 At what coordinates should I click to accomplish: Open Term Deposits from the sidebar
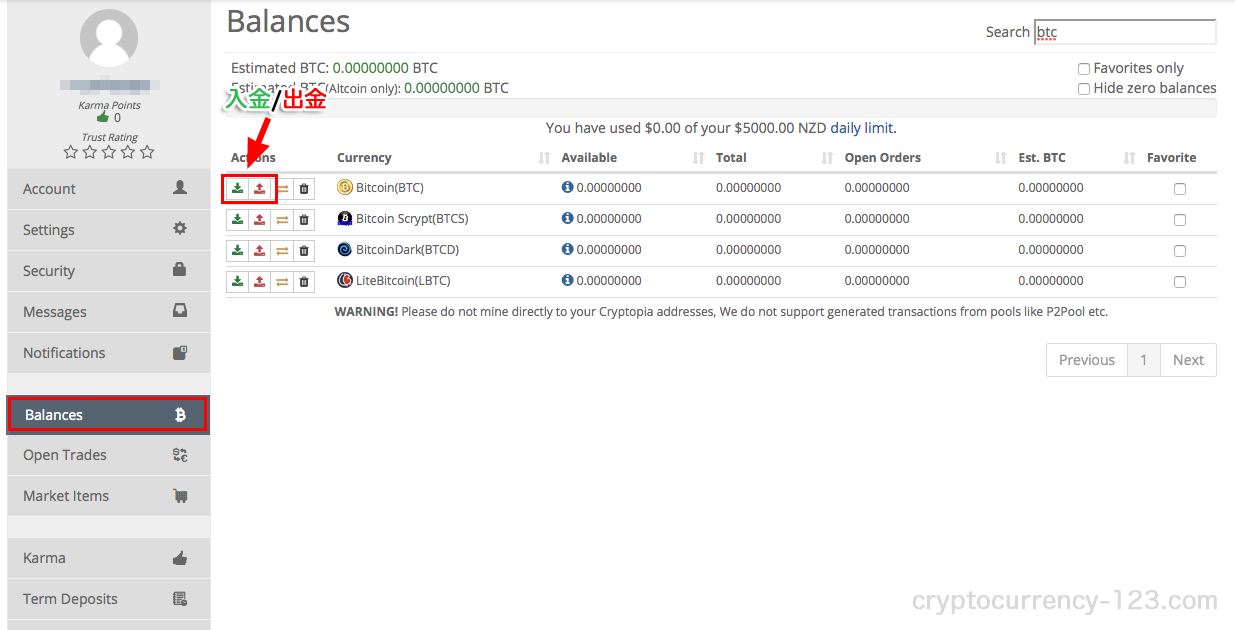tap(108, 599)
